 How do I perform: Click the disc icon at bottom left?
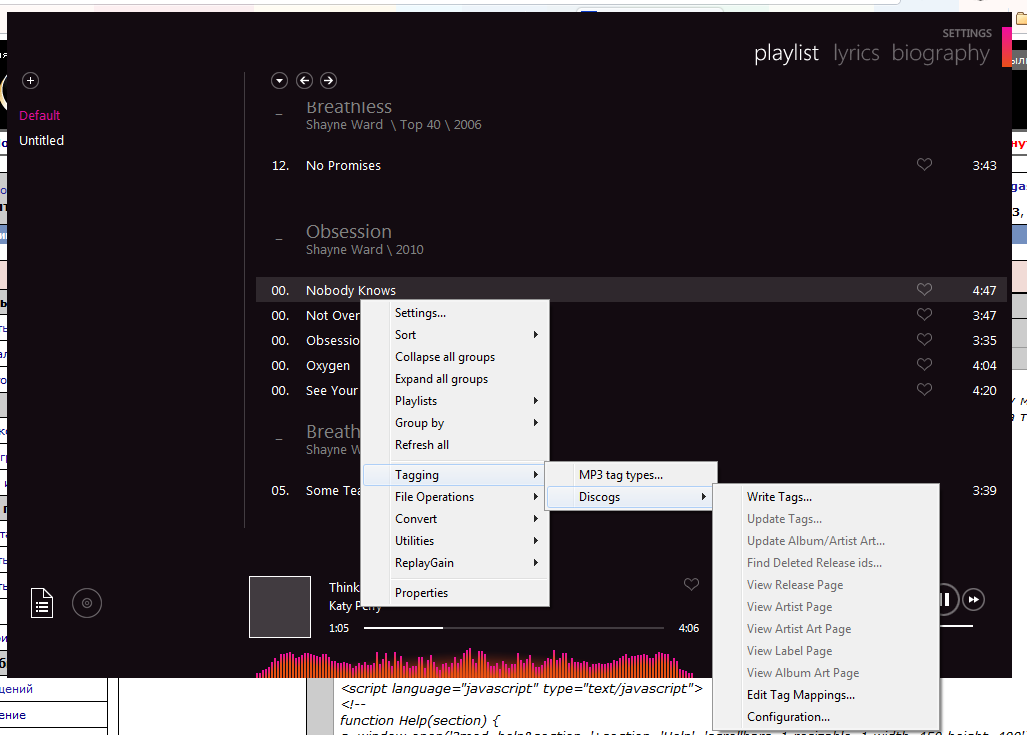pos(87,603)
